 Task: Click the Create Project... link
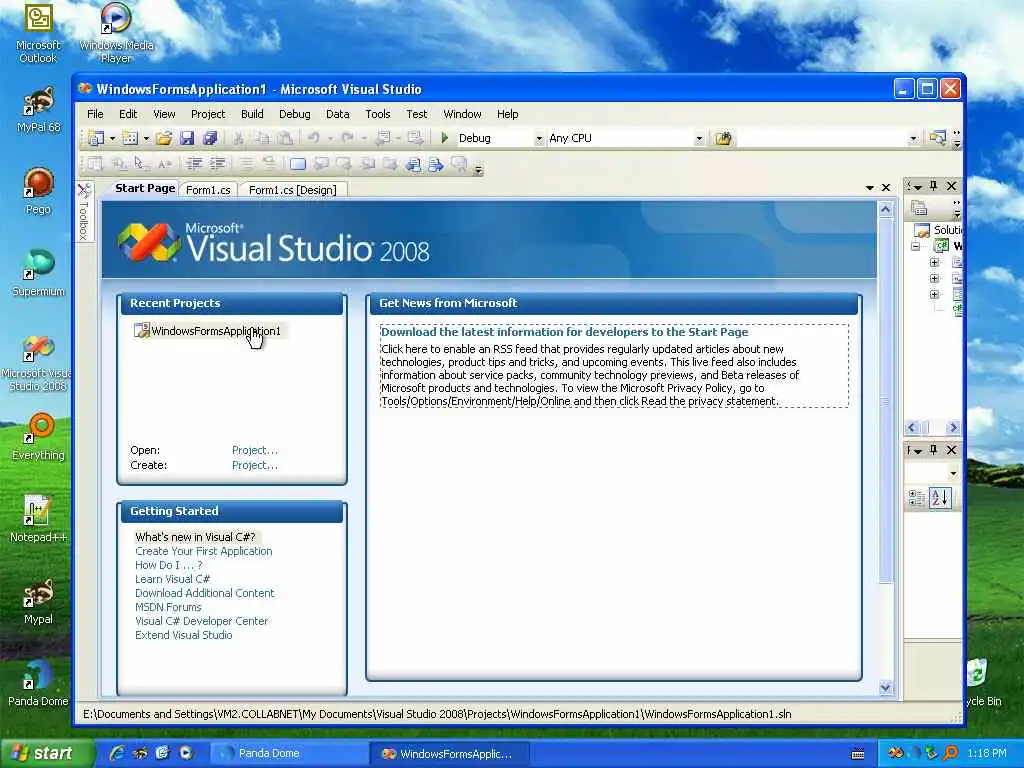[255, 465]
